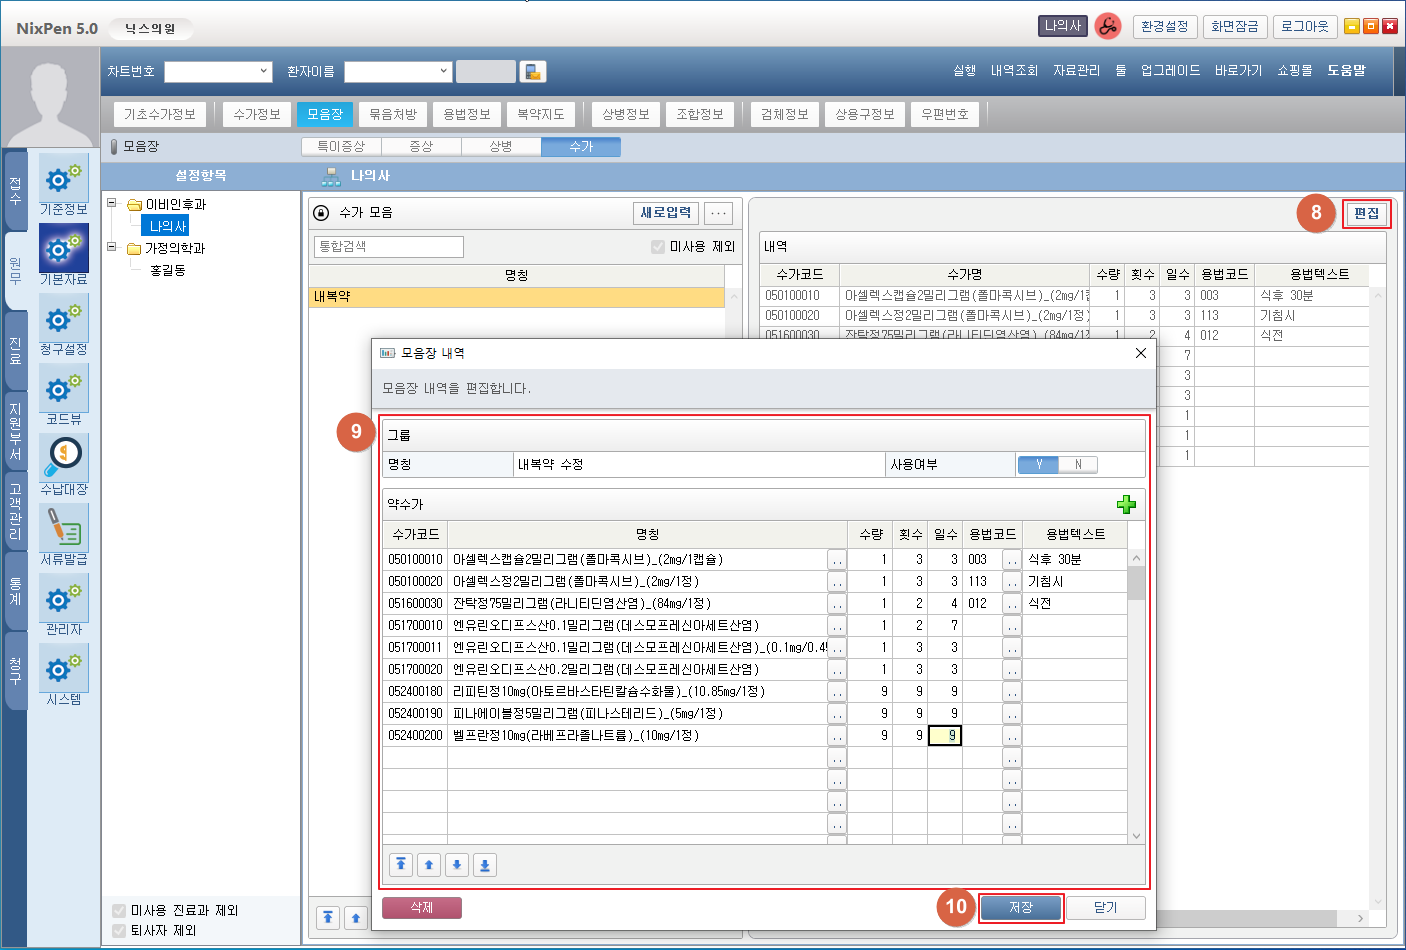Switch to the 증상 tab
Viewport: 1406px width, 950px height.
(x=421, y=147)
